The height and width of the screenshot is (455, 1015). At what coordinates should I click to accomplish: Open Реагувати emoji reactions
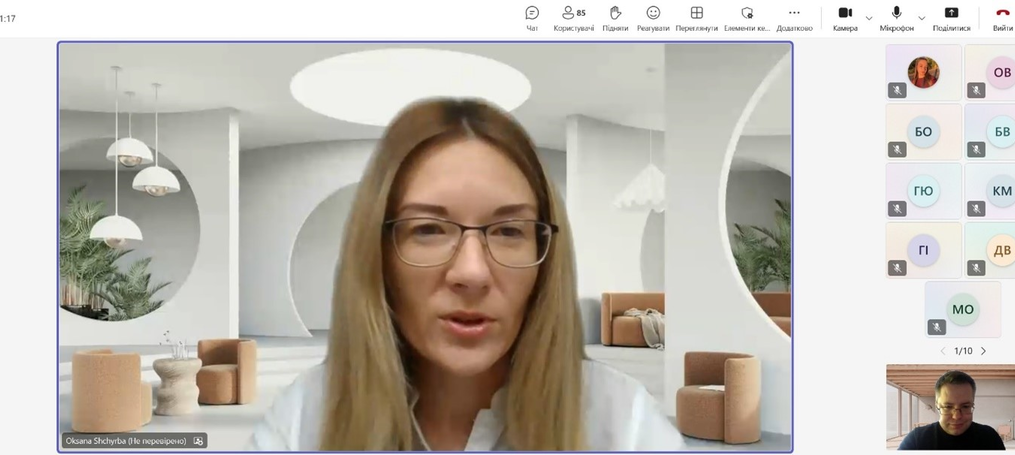tap(653, 18)
